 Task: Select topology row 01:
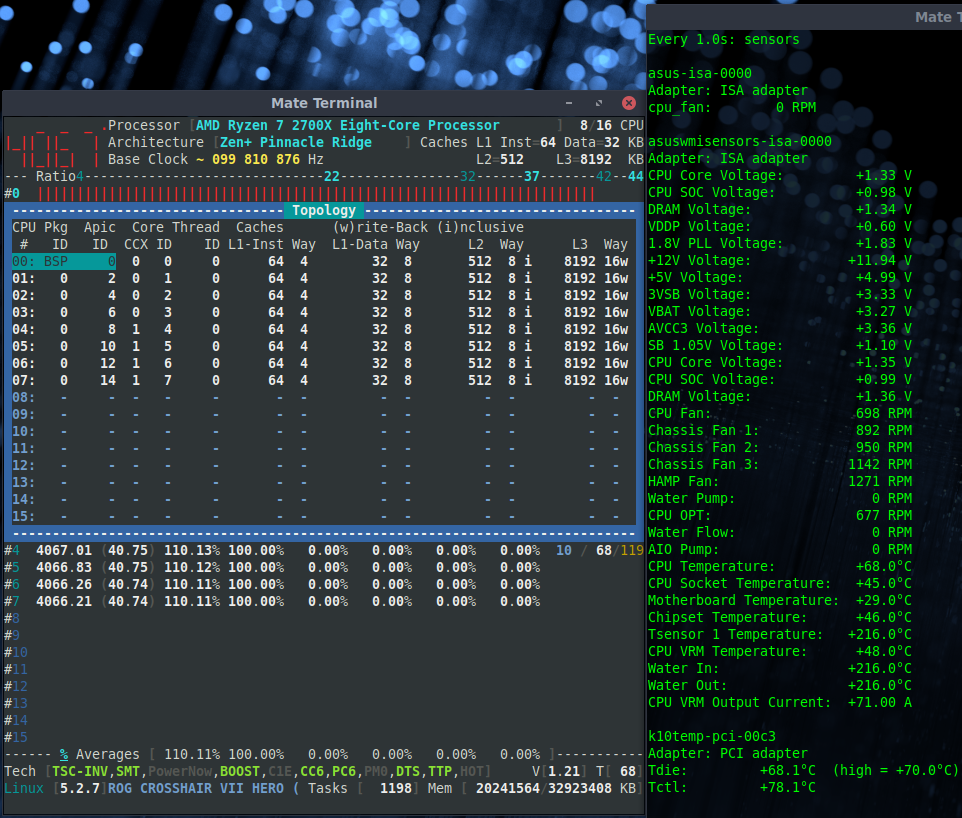tap(320, 279)
